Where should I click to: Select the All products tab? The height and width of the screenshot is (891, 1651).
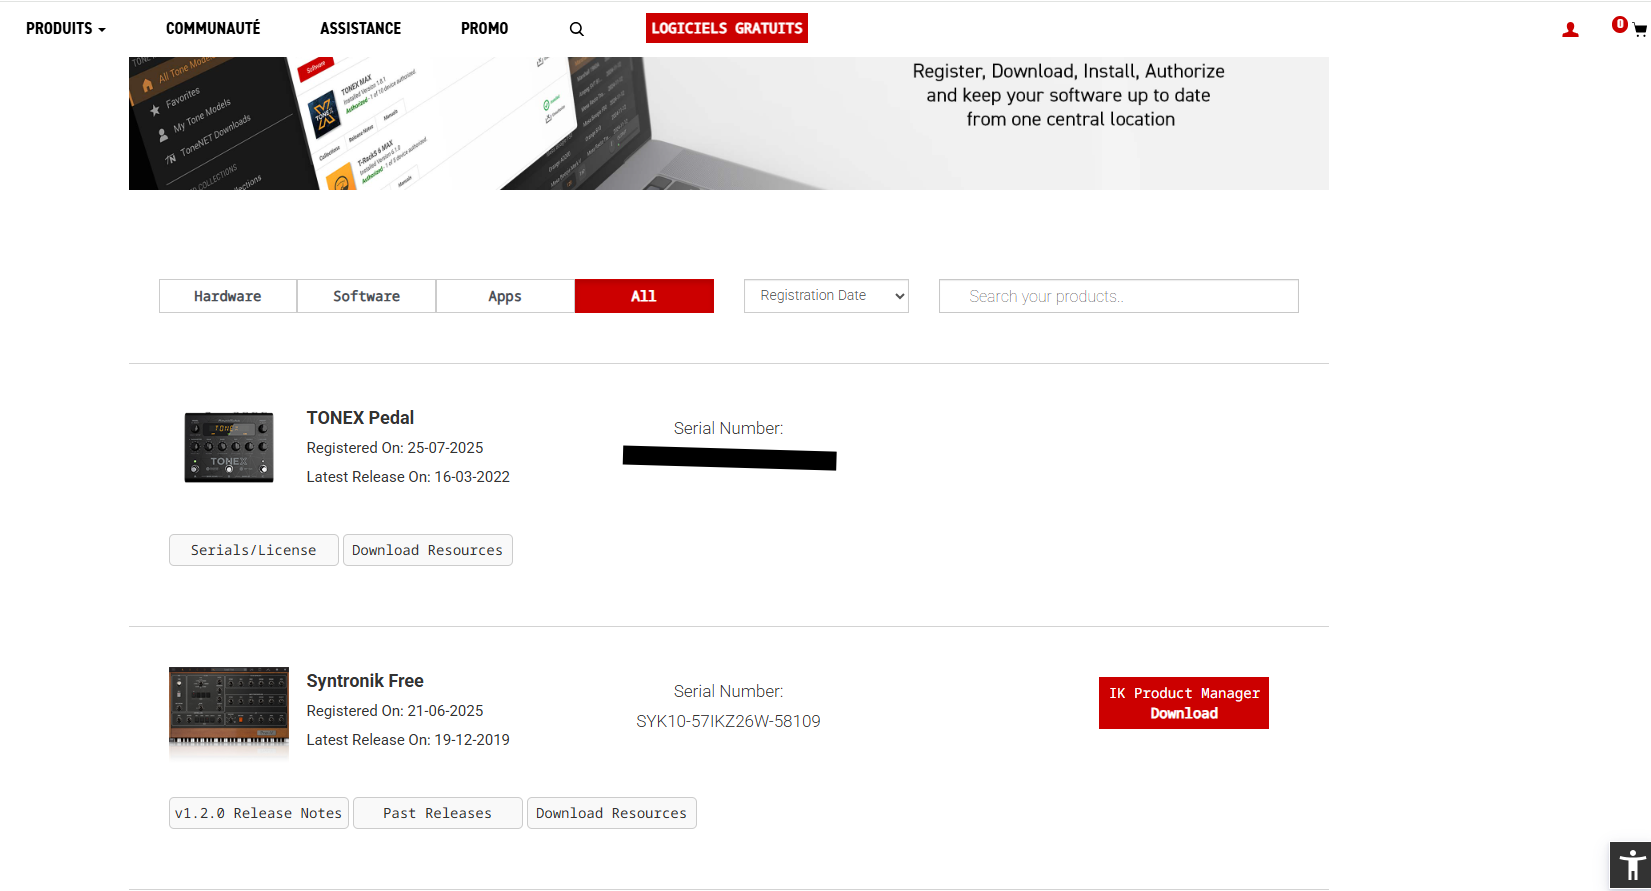[x=644, y=296]
